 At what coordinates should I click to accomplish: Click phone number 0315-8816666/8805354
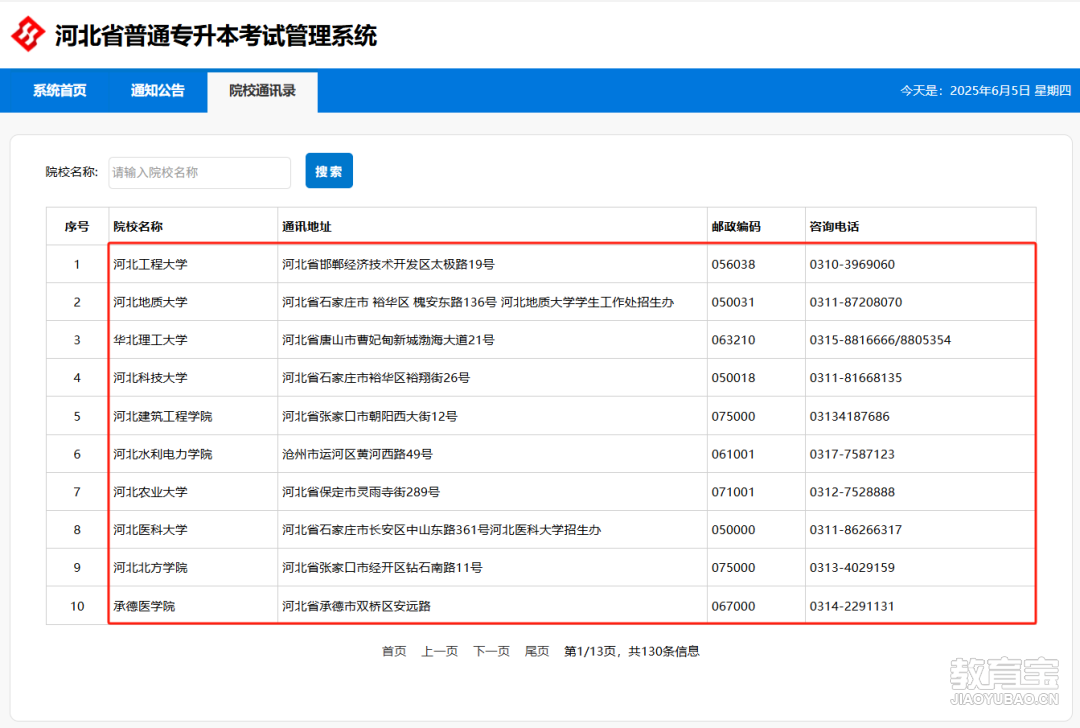(x=880, y=340)
